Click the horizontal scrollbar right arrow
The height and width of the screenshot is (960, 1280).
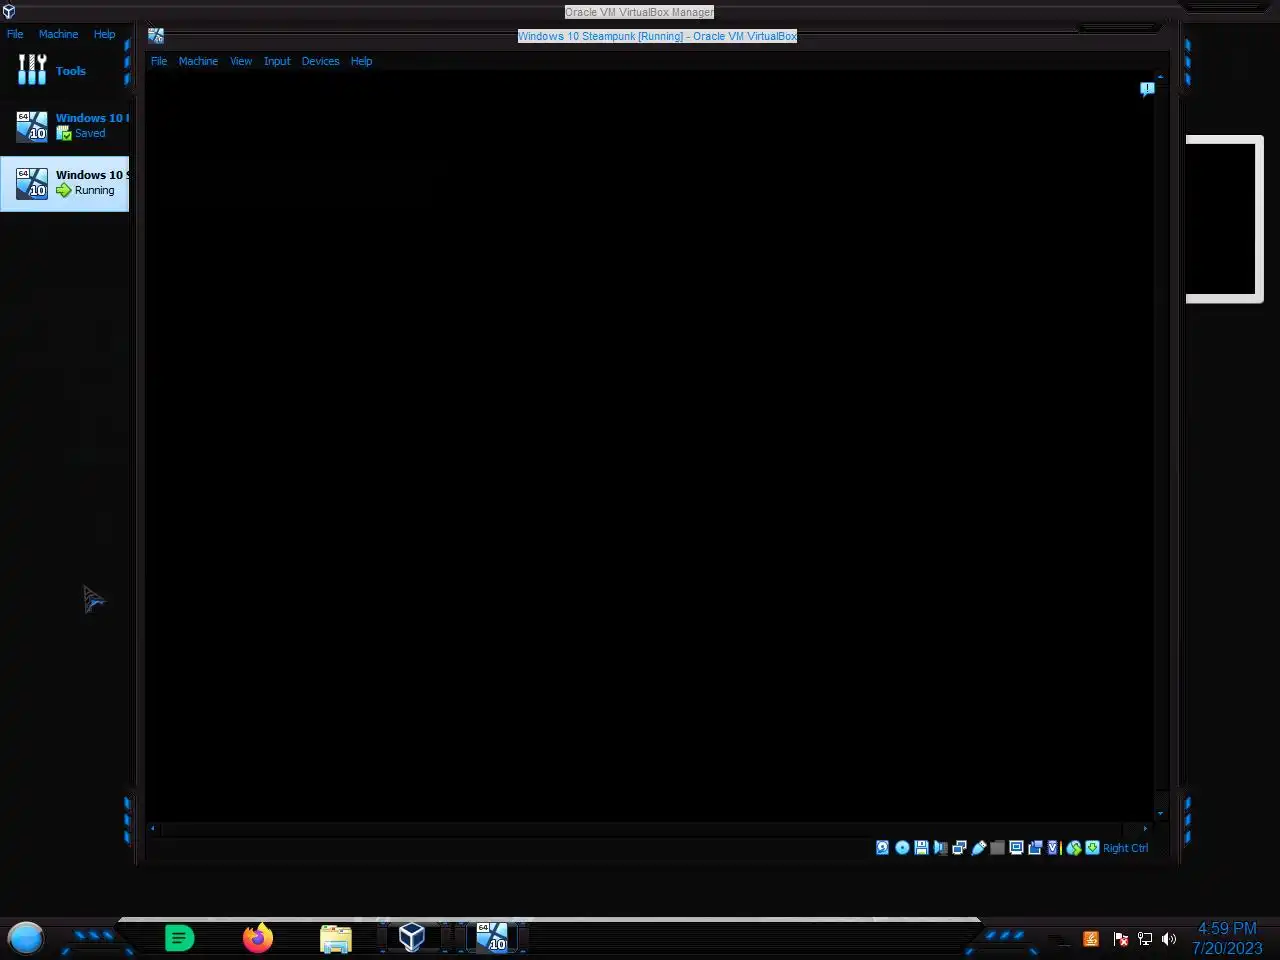(x=1145, y=828)
